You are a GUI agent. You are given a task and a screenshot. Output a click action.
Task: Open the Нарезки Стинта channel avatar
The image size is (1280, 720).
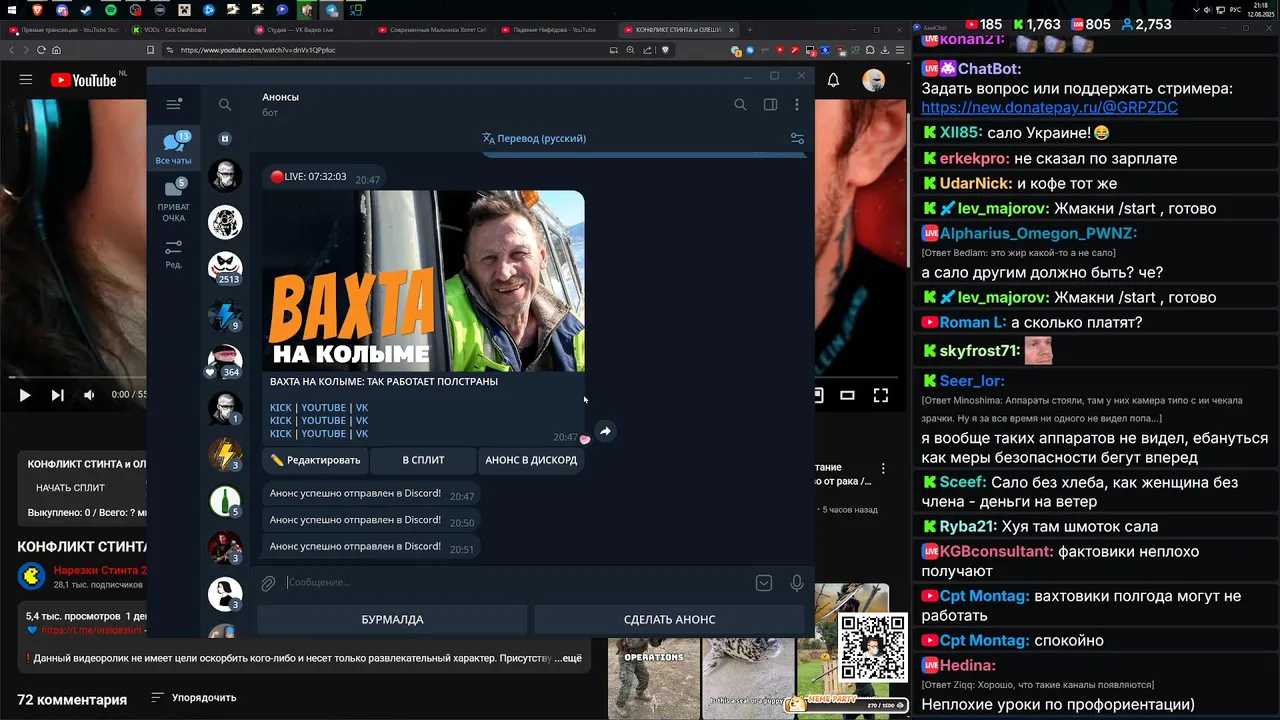pyautogui.click(x=31, y=576)
